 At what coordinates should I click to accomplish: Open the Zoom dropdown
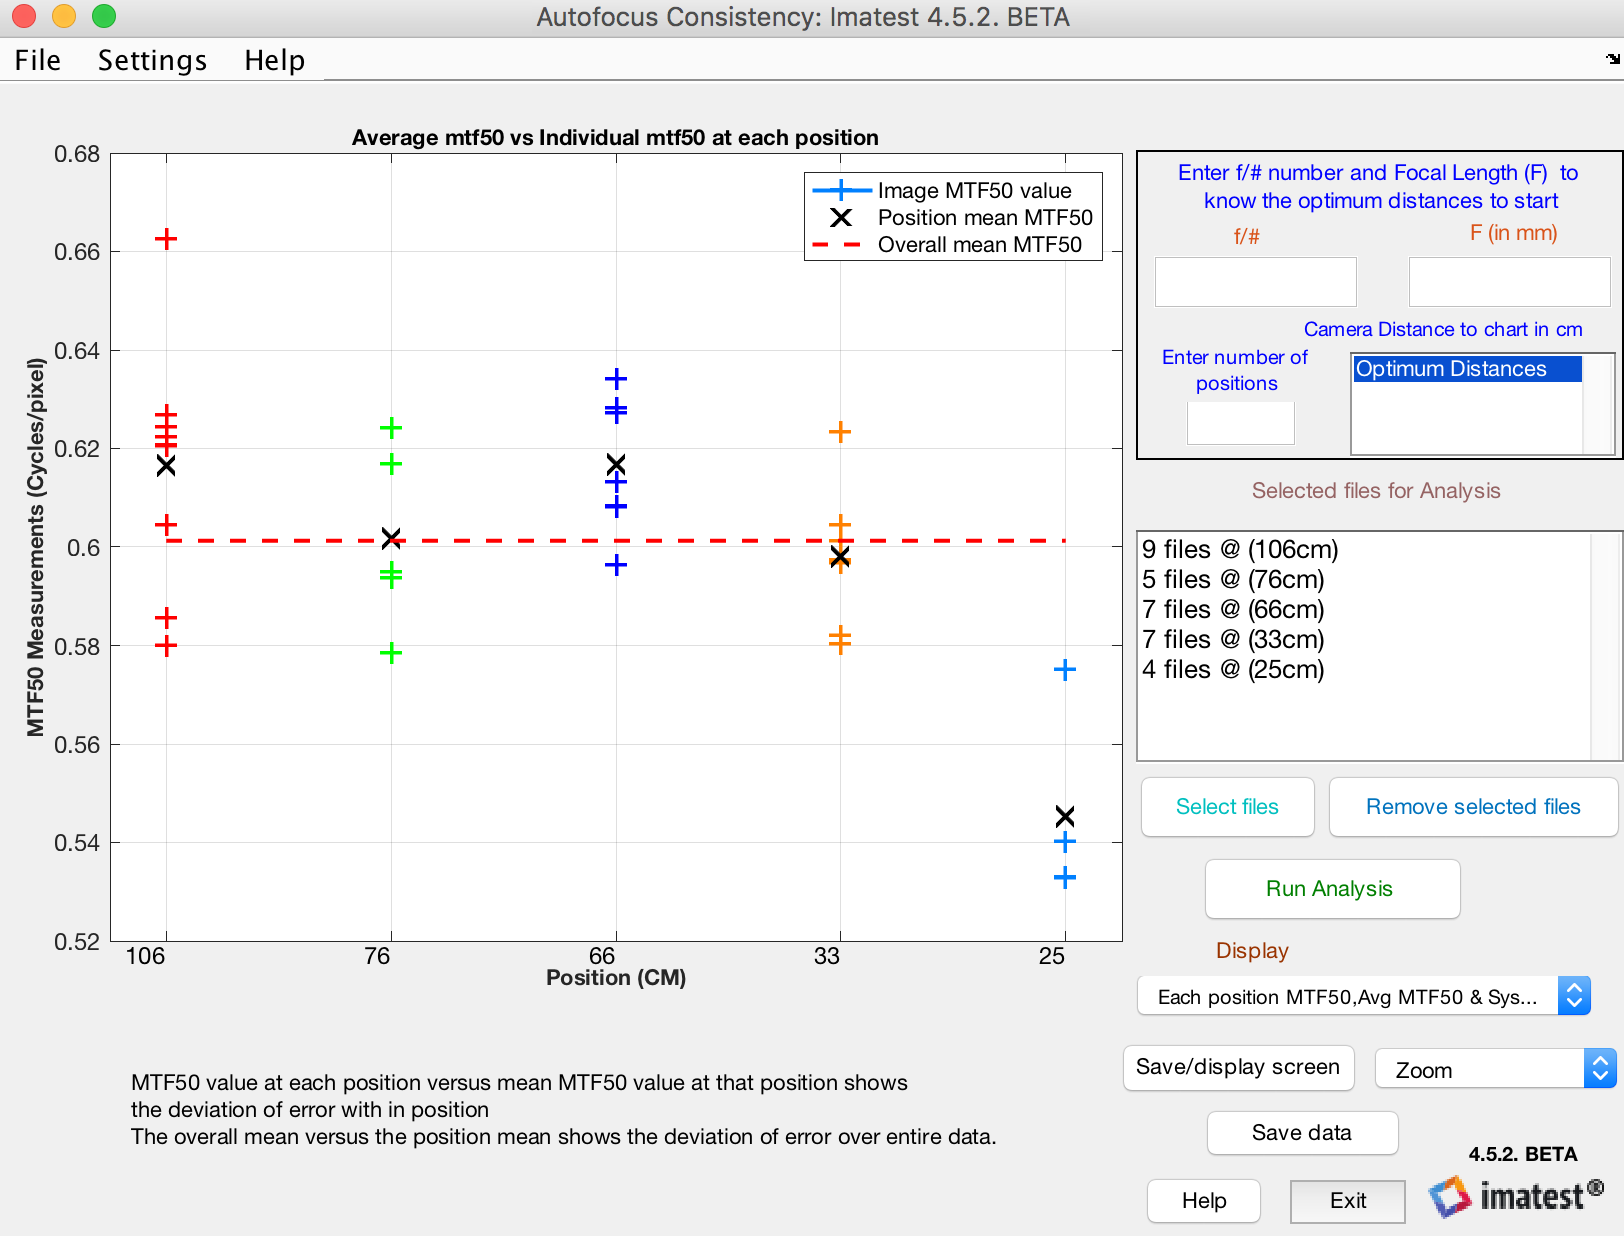1495,1069
